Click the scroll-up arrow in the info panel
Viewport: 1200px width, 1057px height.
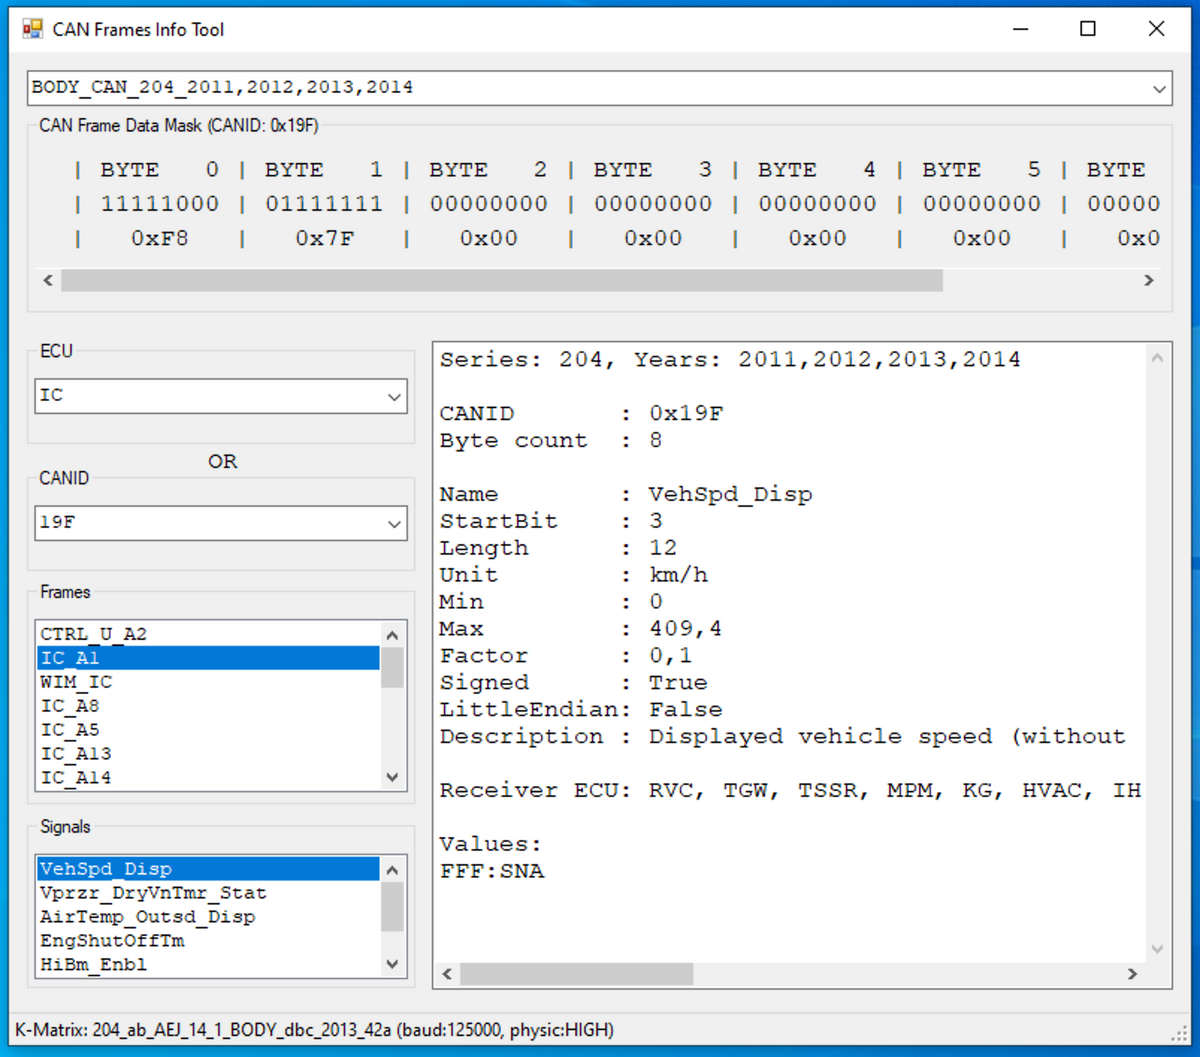1157,355
